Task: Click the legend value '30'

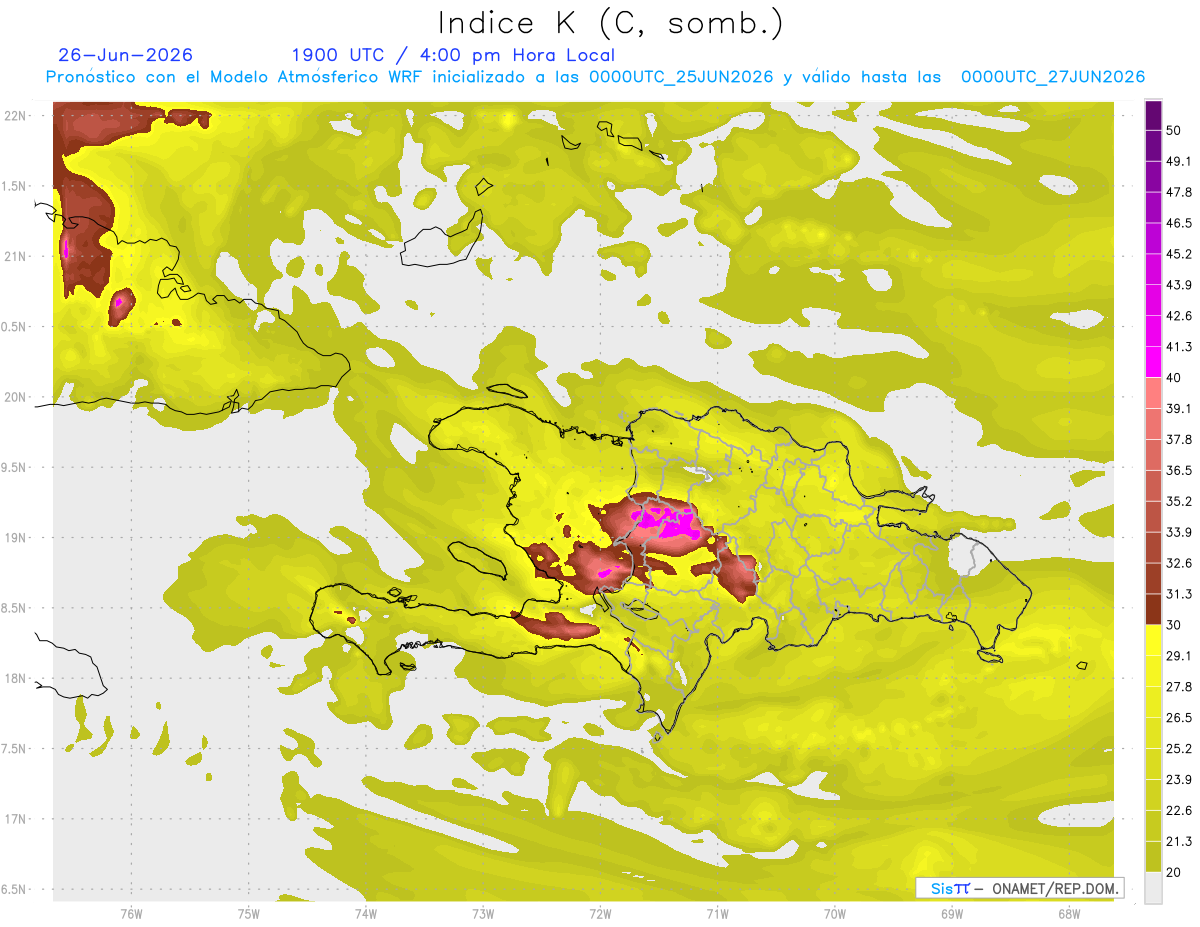Action: [x=1174, y=625]
